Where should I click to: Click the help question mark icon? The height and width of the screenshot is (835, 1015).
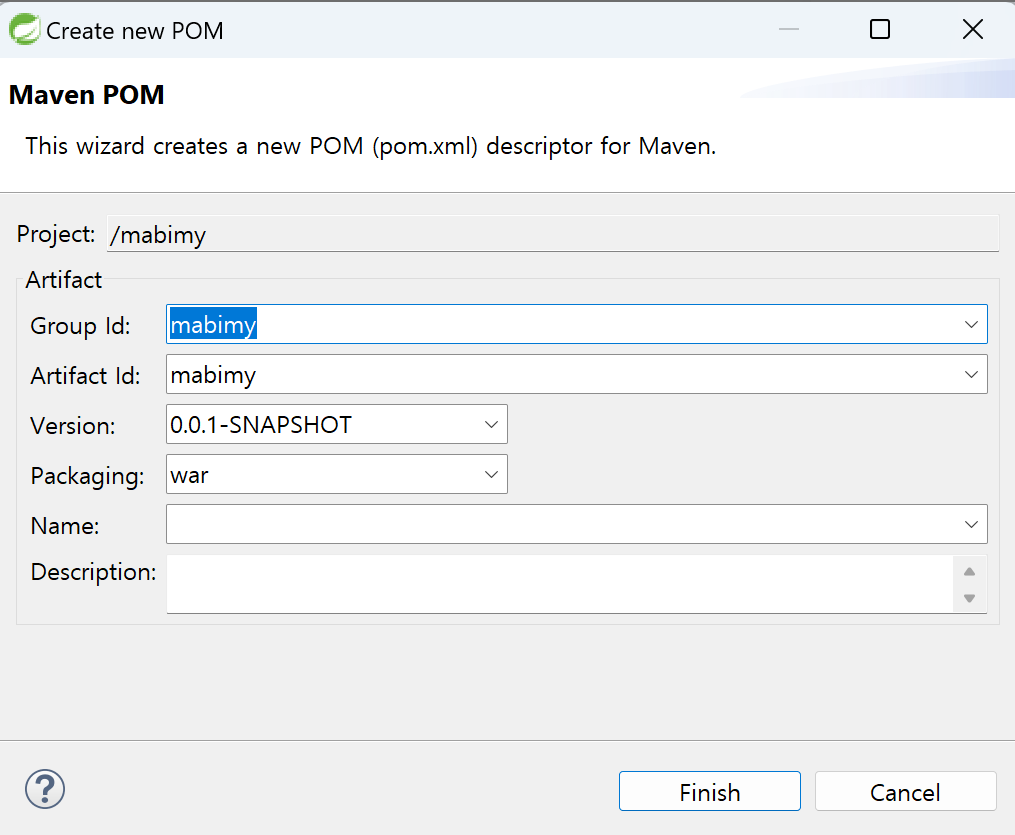[45, 789]
